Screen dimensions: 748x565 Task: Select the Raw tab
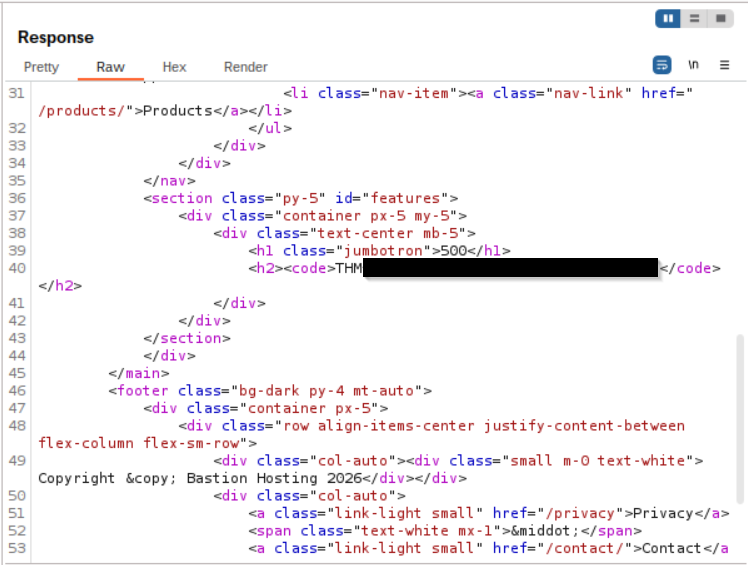click(110, 67)
